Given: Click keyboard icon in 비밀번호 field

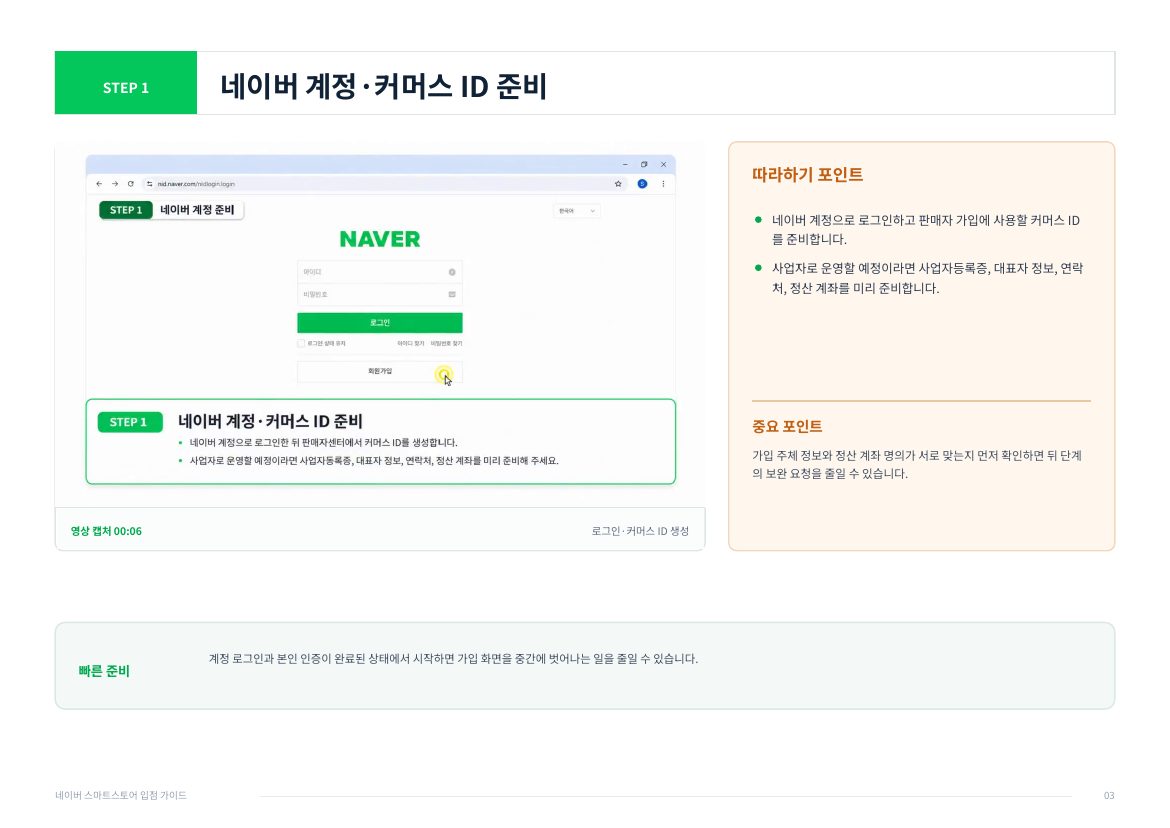Looking at the screenshot, I should pos(452,295).
